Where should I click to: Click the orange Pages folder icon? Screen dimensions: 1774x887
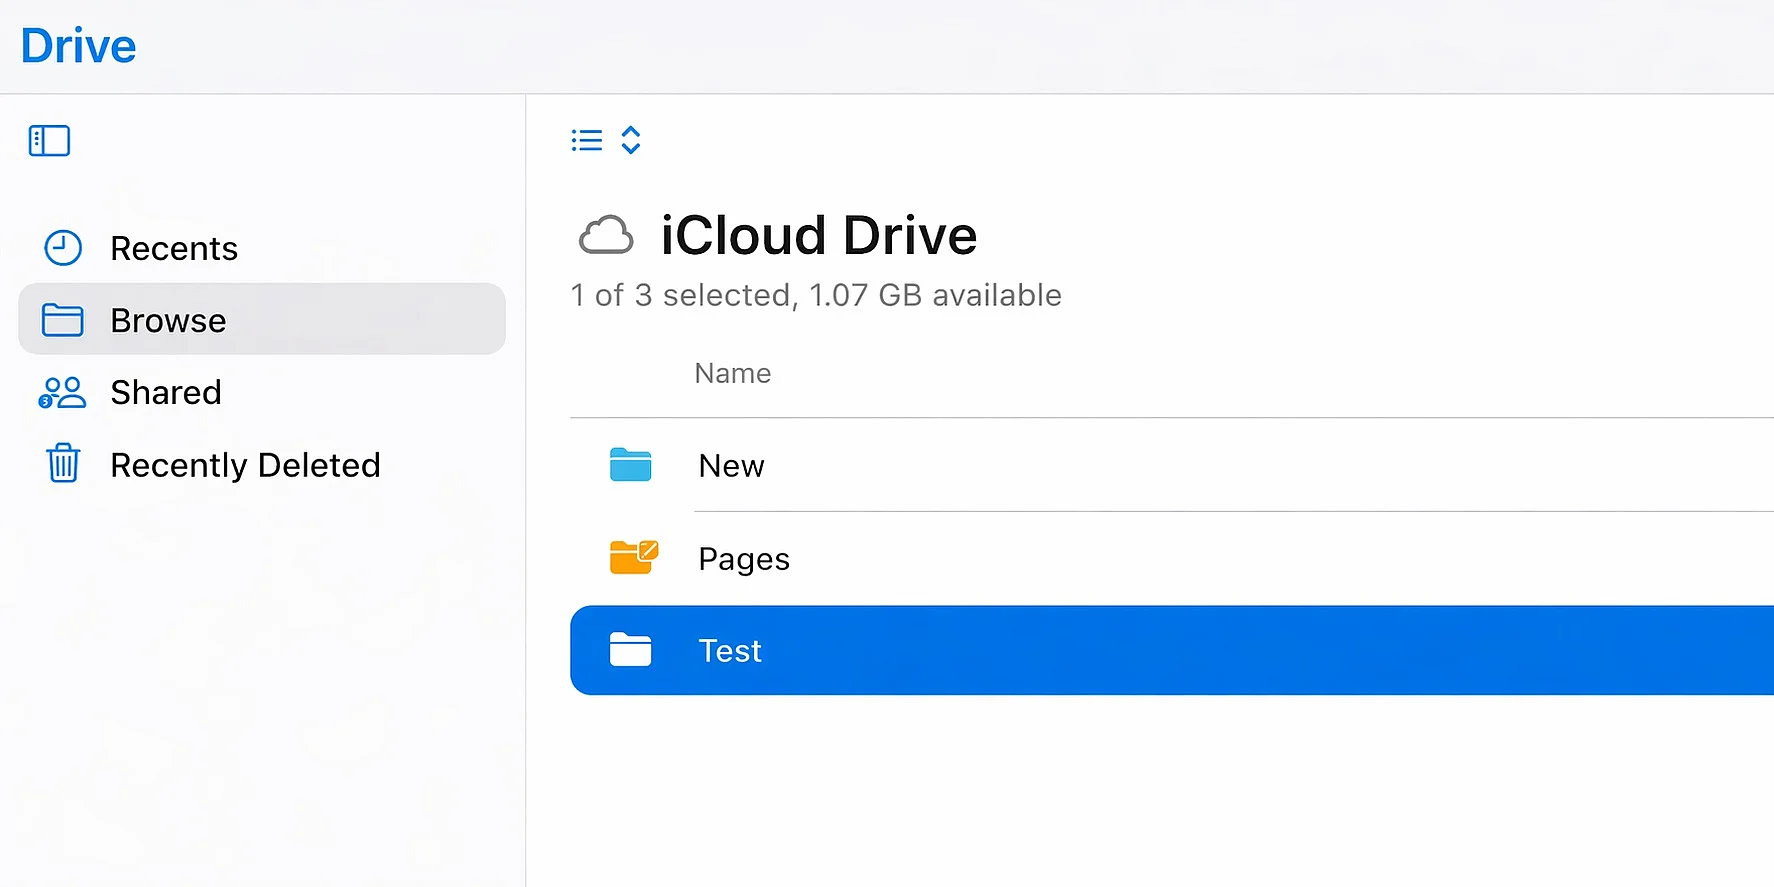click(634, 556)
